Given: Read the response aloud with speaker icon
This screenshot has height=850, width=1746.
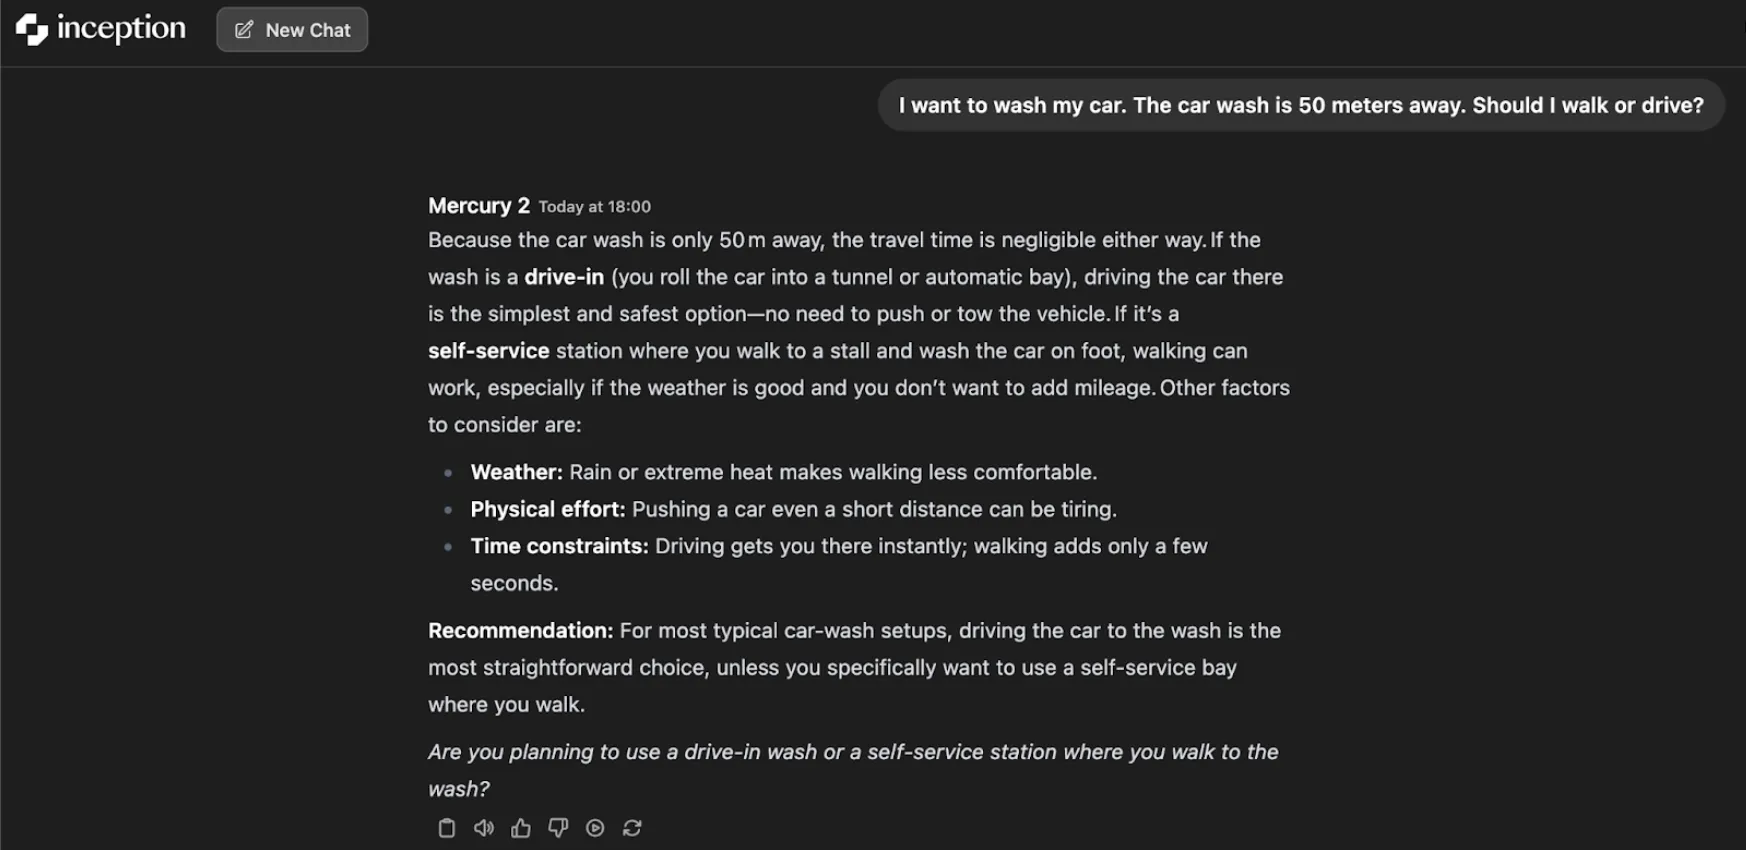Looking at the screenshot, I should coord(484,828).
